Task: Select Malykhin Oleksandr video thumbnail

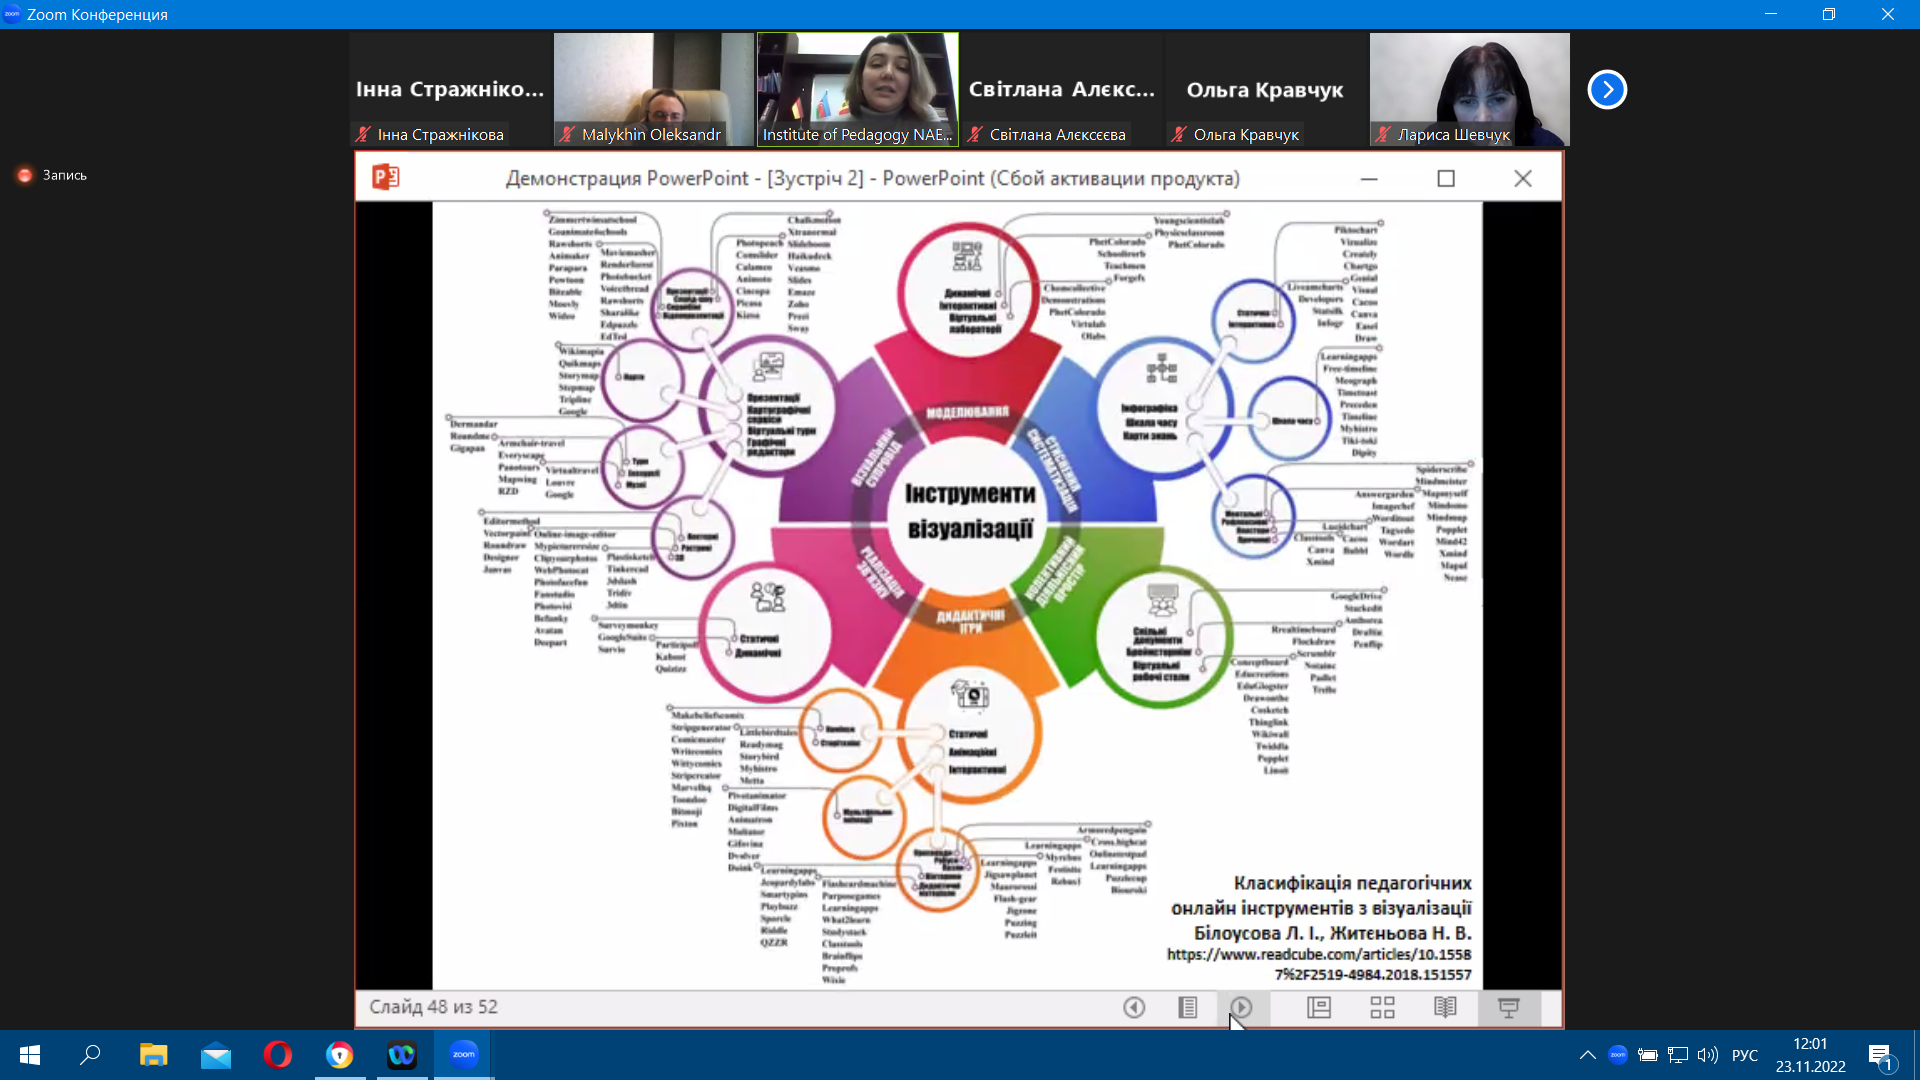Action: click(654, 89)
